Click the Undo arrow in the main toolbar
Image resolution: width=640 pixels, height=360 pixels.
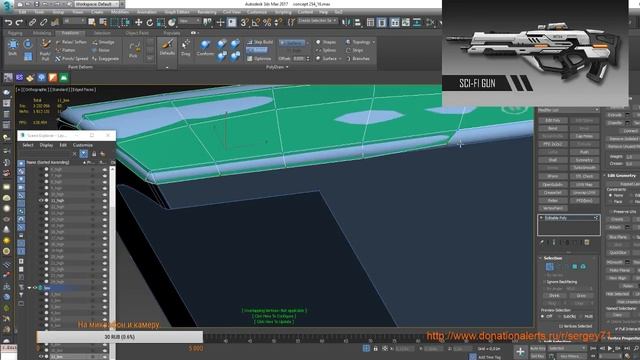8,22
